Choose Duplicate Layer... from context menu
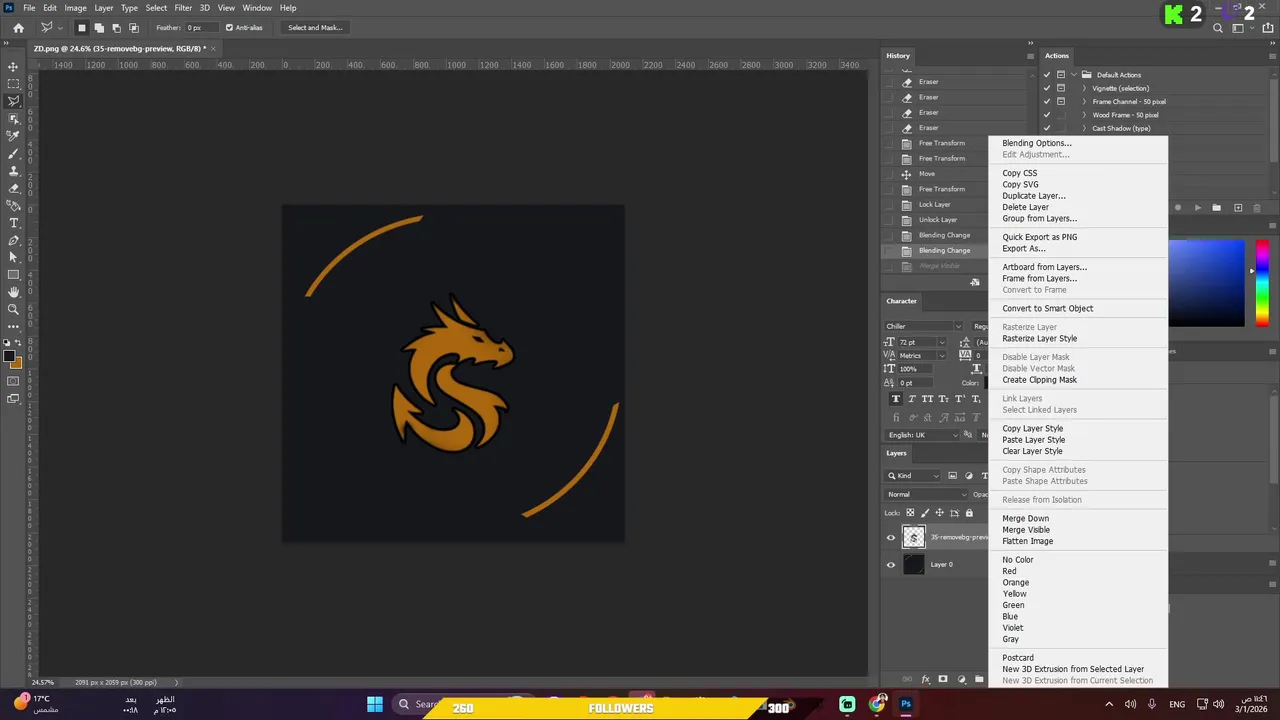This screenshot has width=1280, height=720. click(x=1034, y=196)
